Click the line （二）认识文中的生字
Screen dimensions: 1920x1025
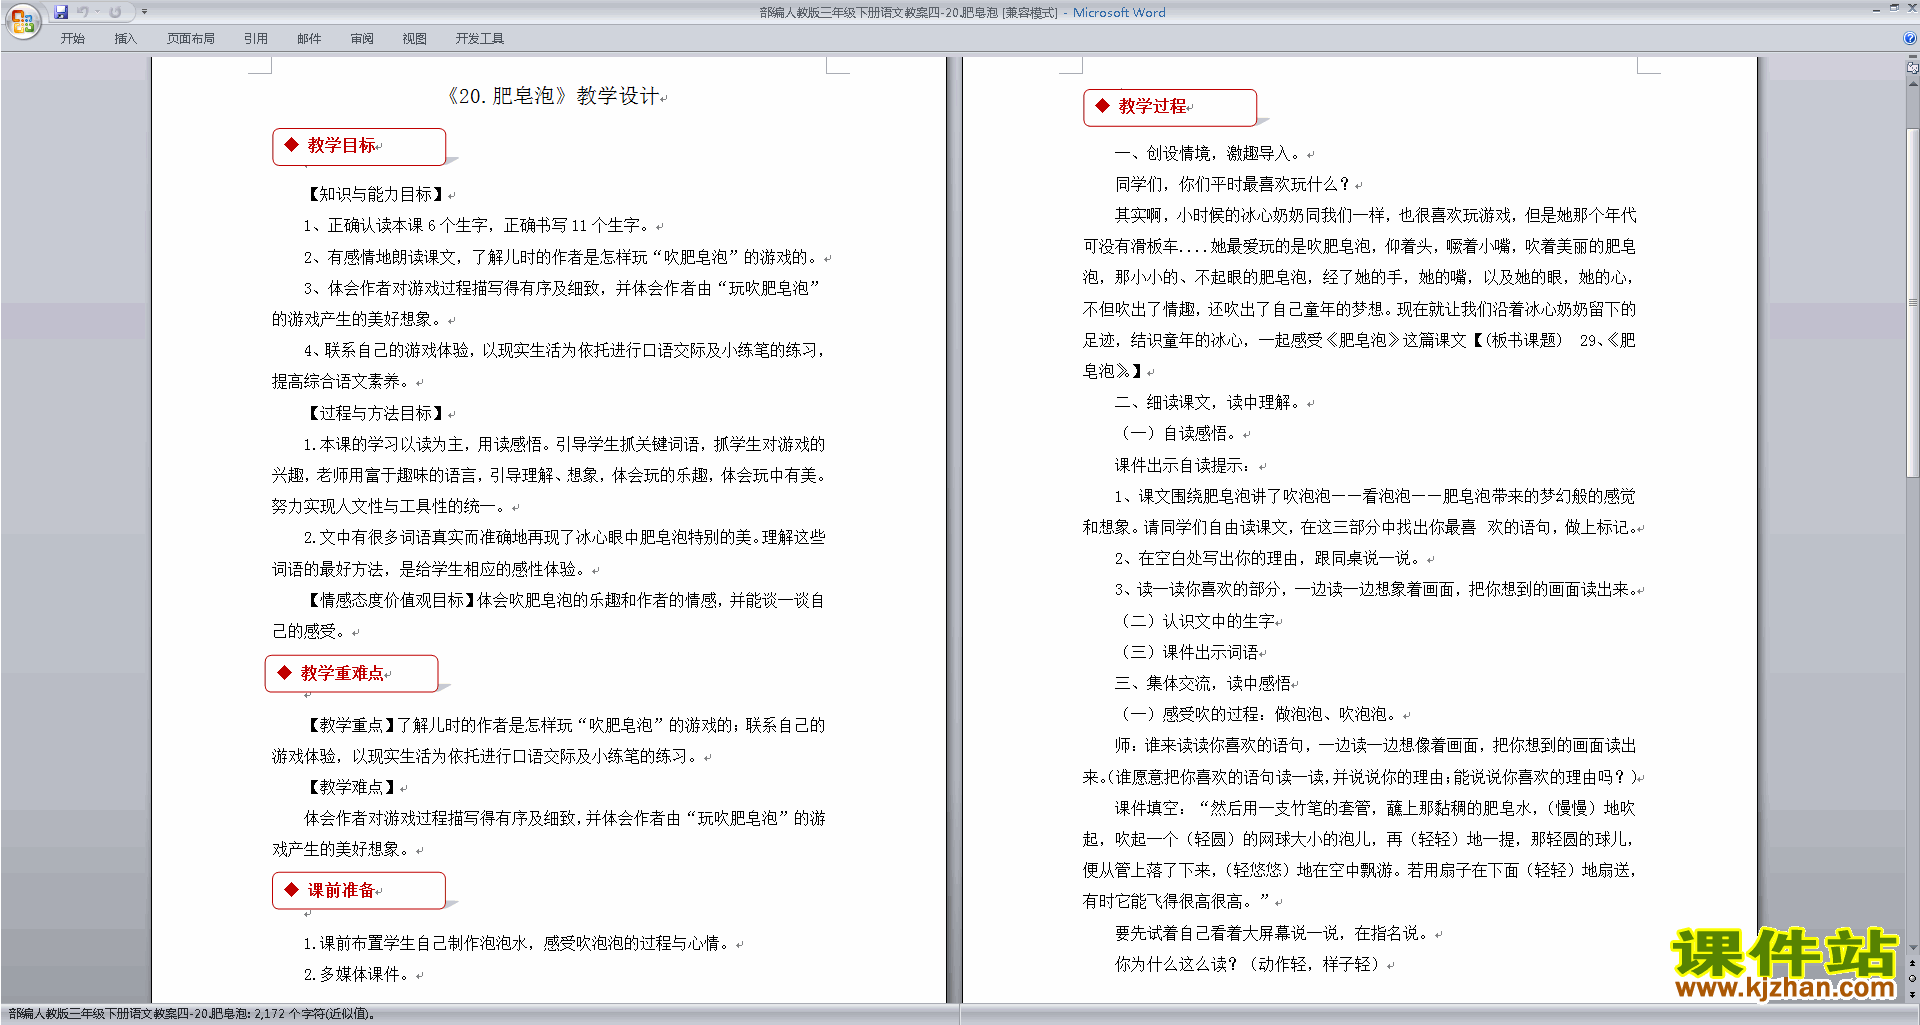click(1199, 621)
